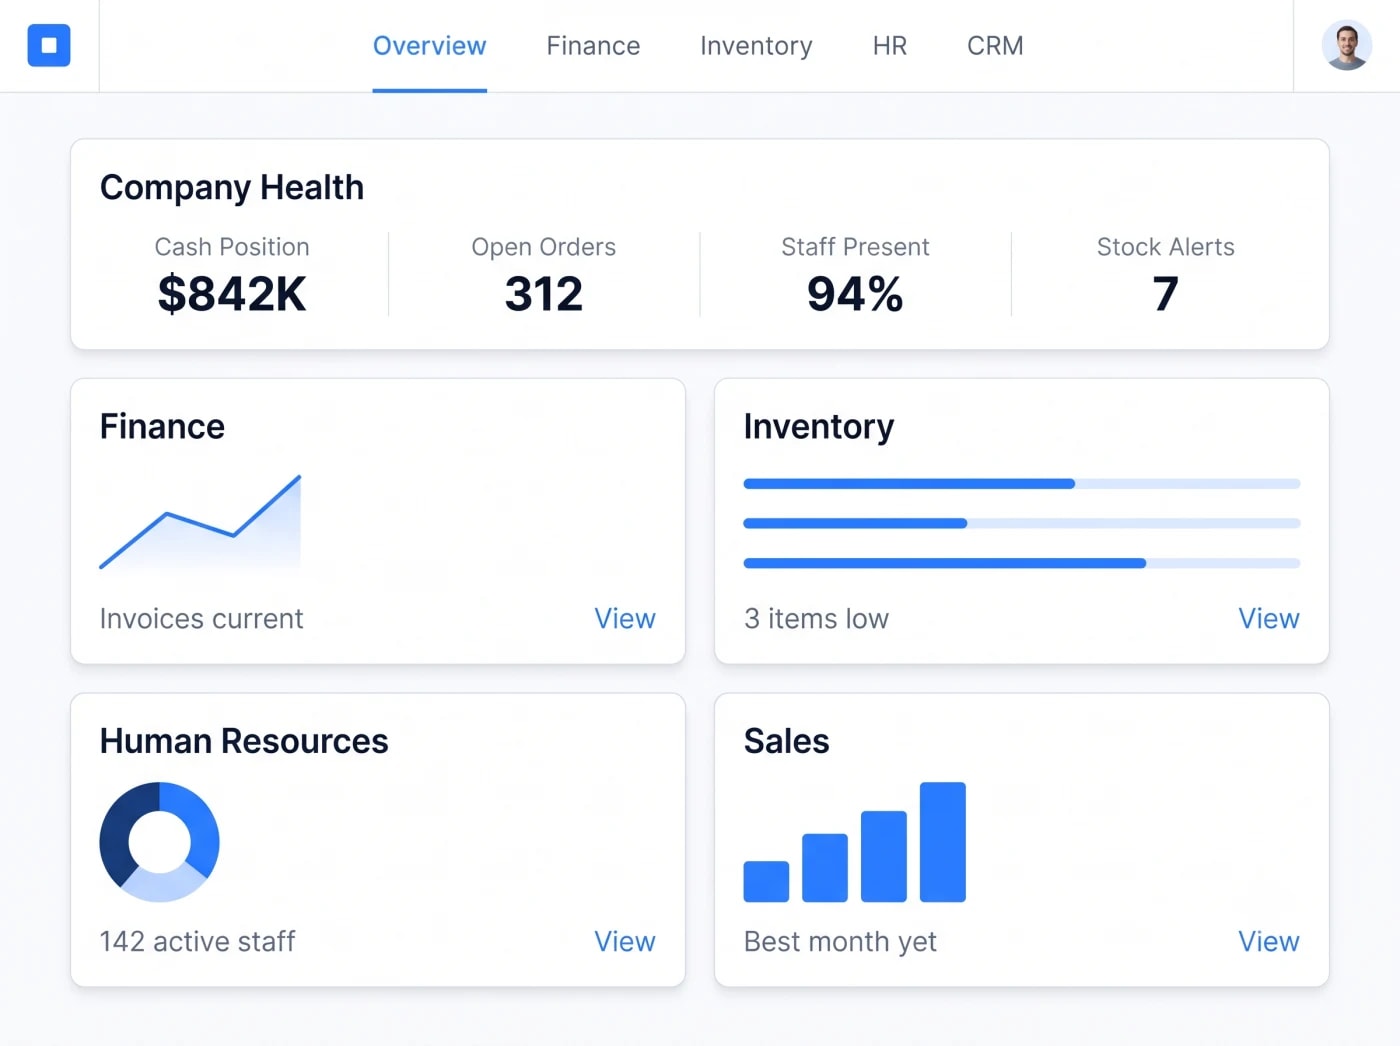Go to the Inventory tab

[x=756, y=46]
